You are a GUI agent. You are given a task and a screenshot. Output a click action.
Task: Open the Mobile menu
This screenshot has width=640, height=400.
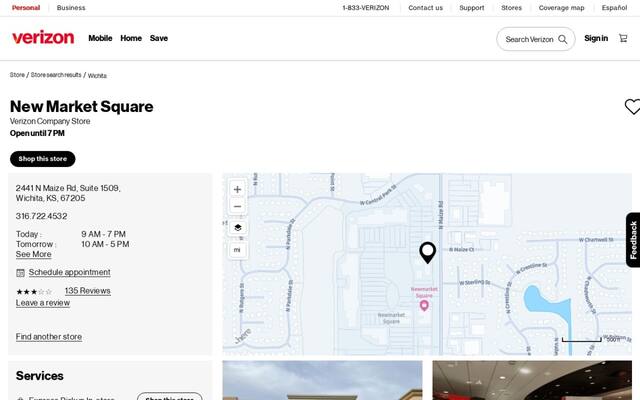point(100,38)
